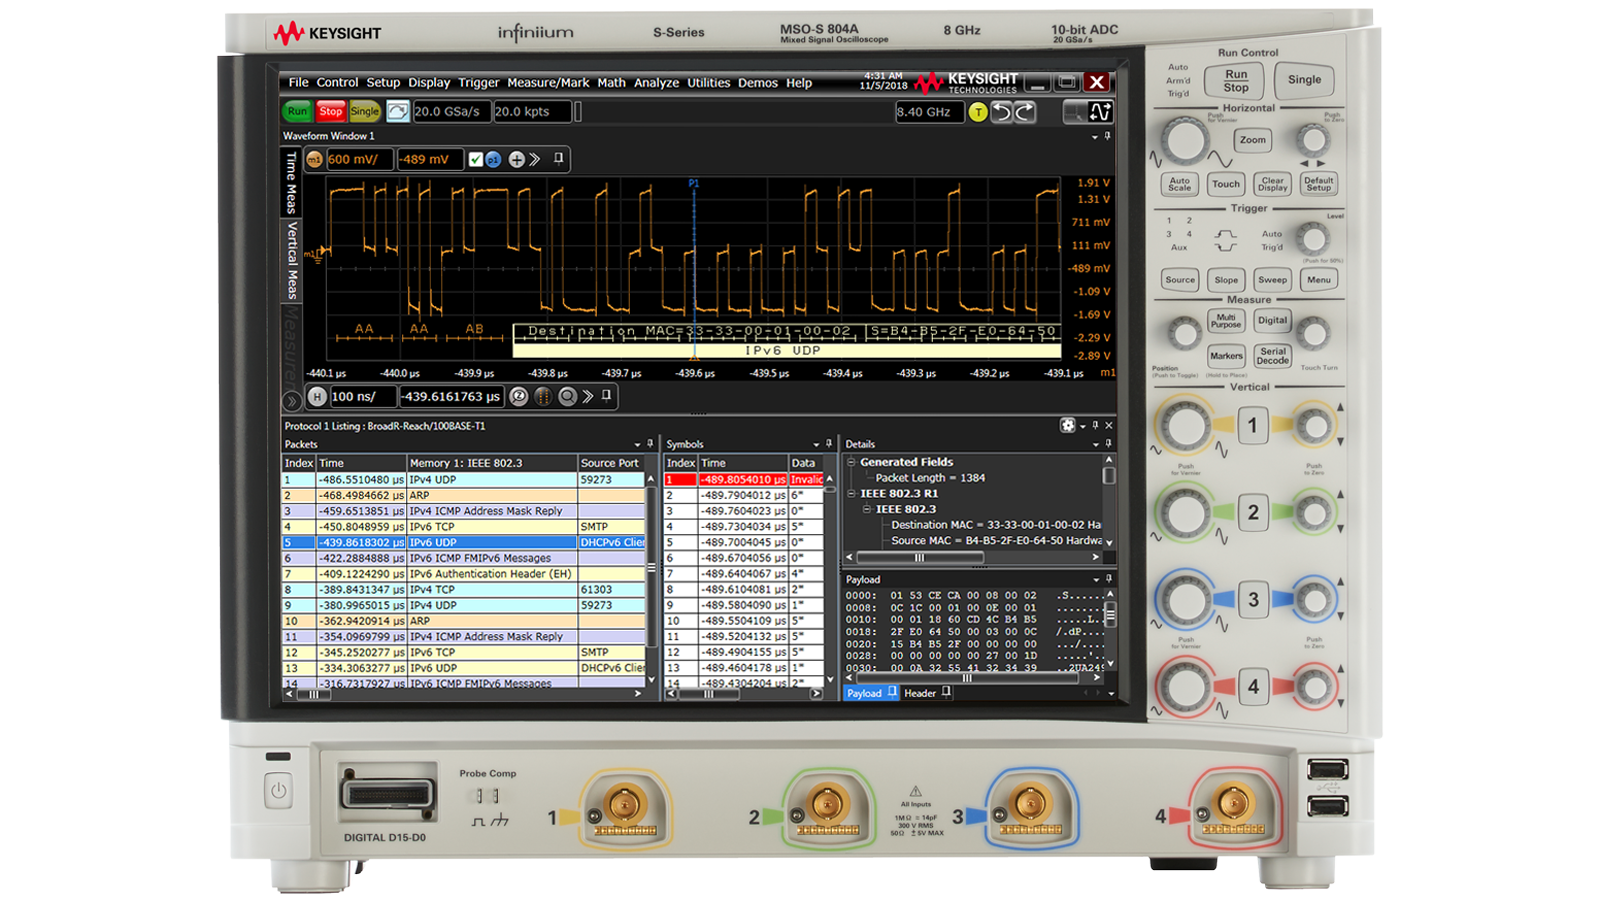This screenshot has height=900, width=1600.
Task: Collapse the IEEE 802.3 R1 tree node
Action: [851, 492]
